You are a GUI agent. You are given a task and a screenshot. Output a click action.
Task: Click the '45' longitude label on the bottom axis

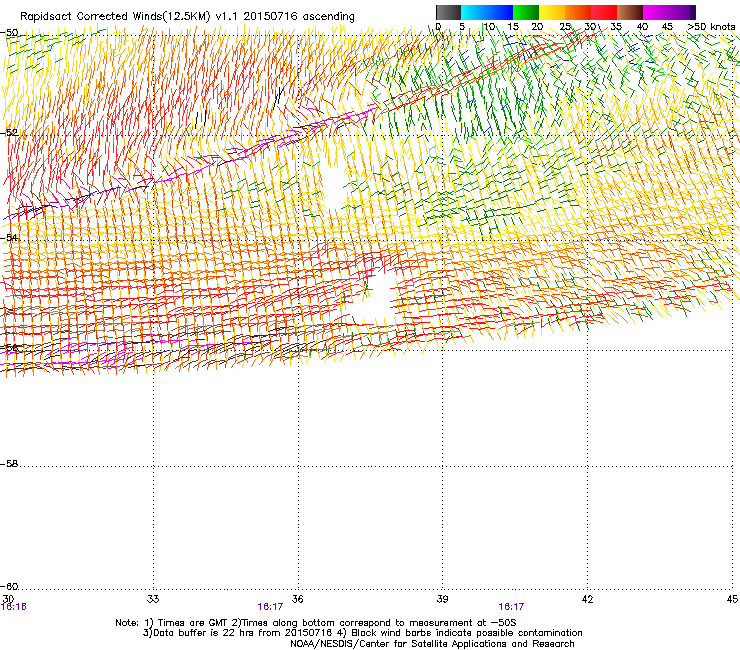point(732,599)
